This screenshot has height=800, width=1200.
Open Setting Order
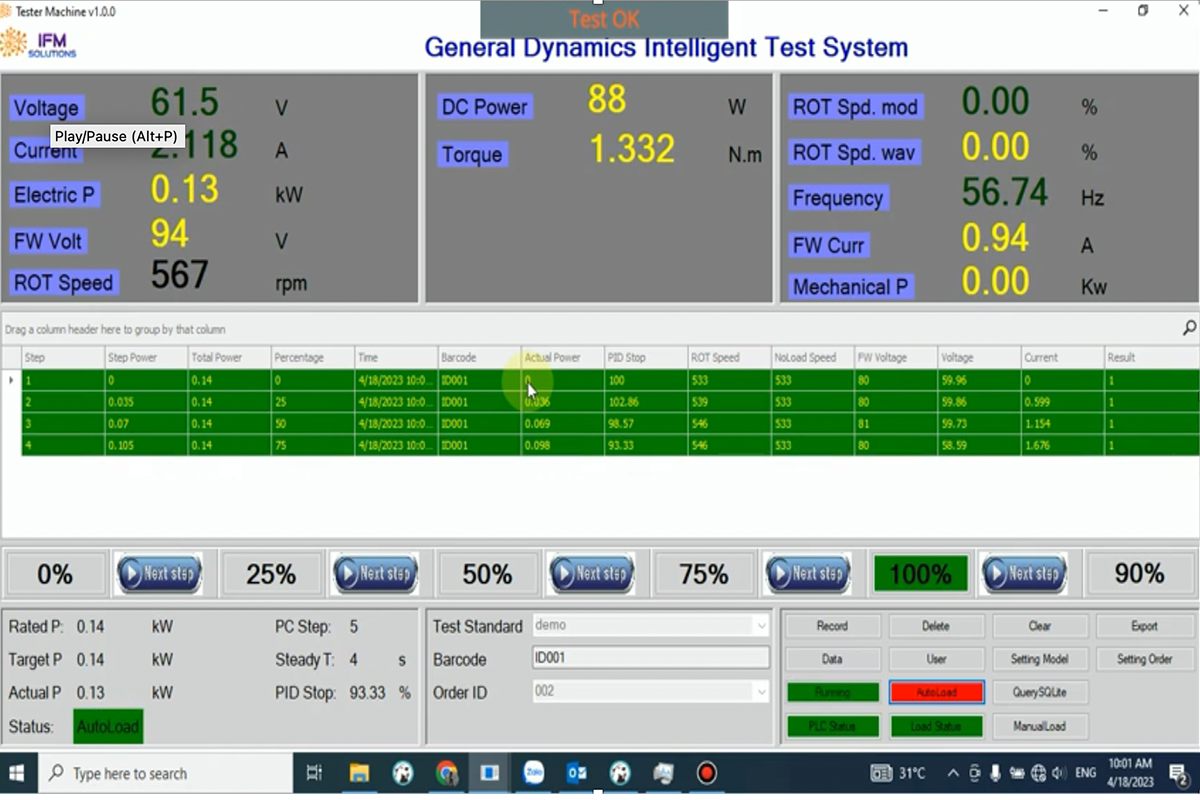point(1144,659)
